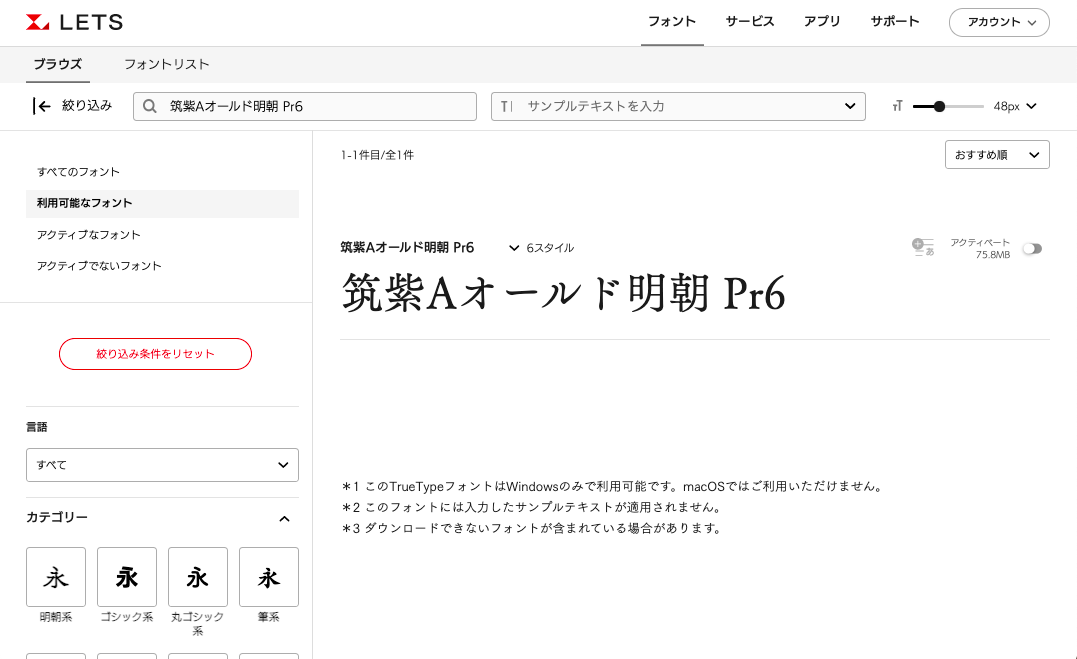Open the サービス menu
1077x659 pixels.
tap(749, 21)
